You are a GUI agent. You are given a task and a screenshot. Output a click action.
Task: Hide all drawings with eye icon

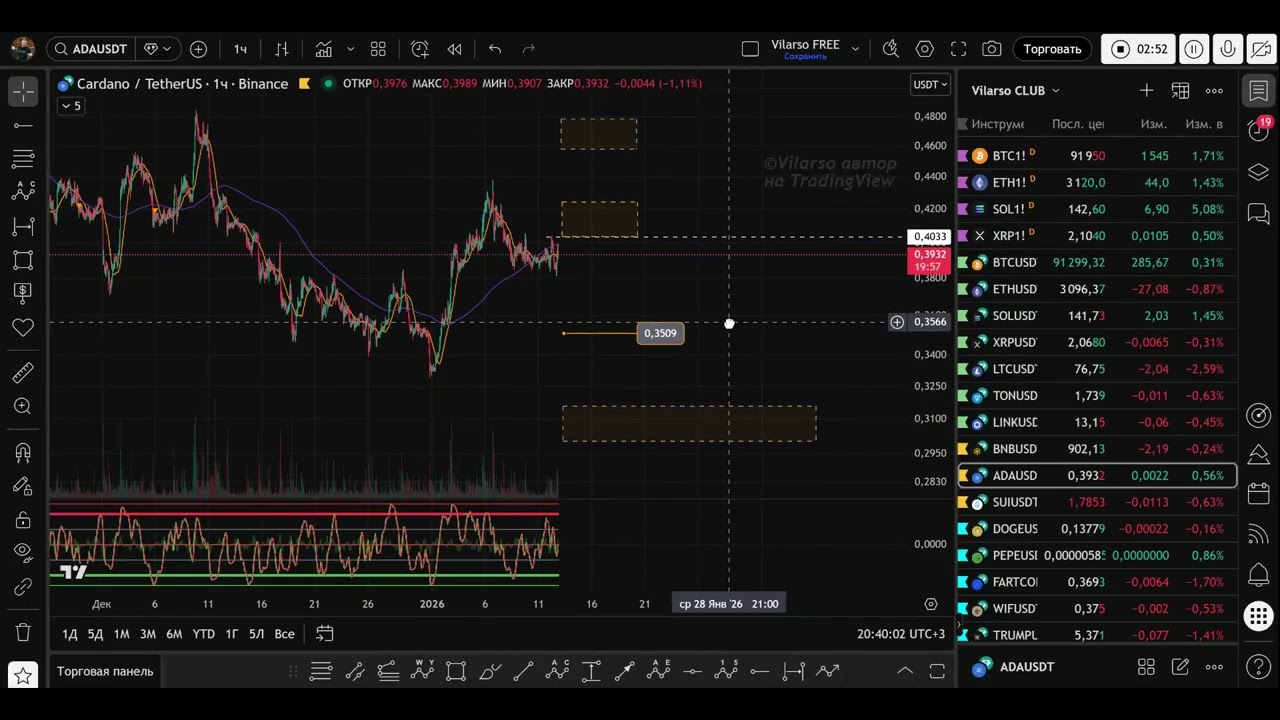pos(23,553)
